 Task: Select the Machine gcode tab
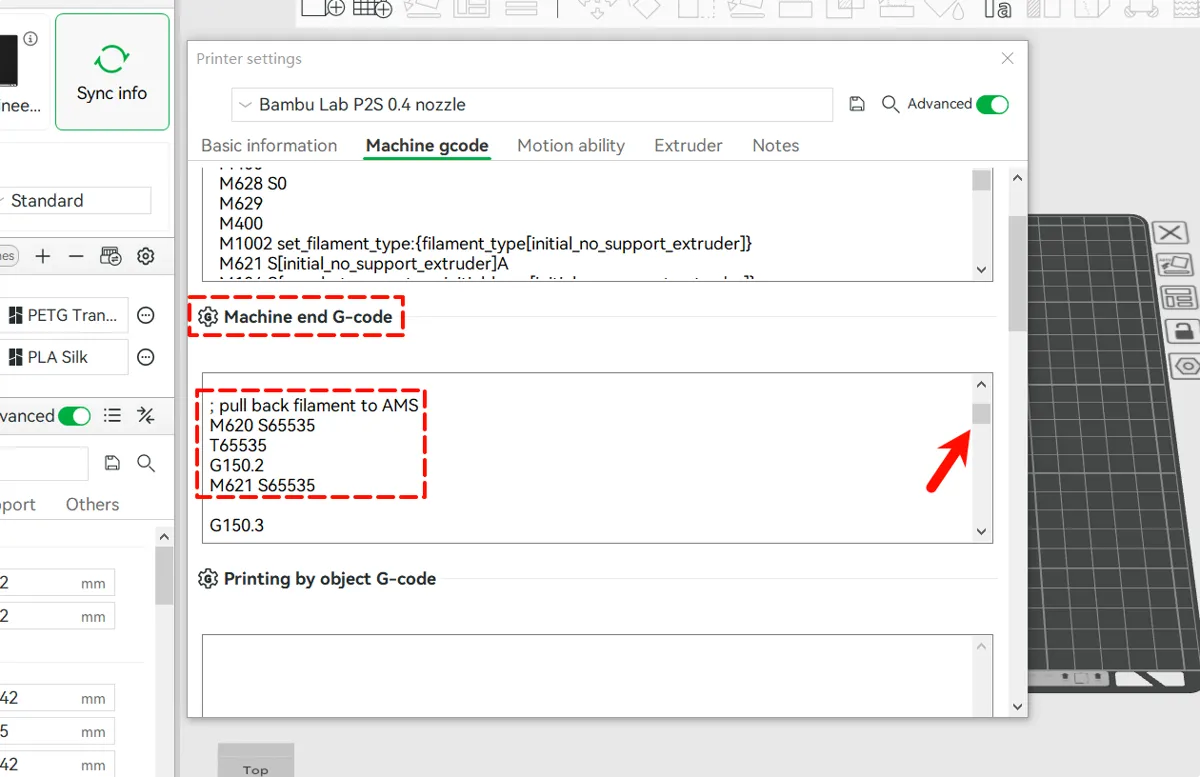click(427, 145)
